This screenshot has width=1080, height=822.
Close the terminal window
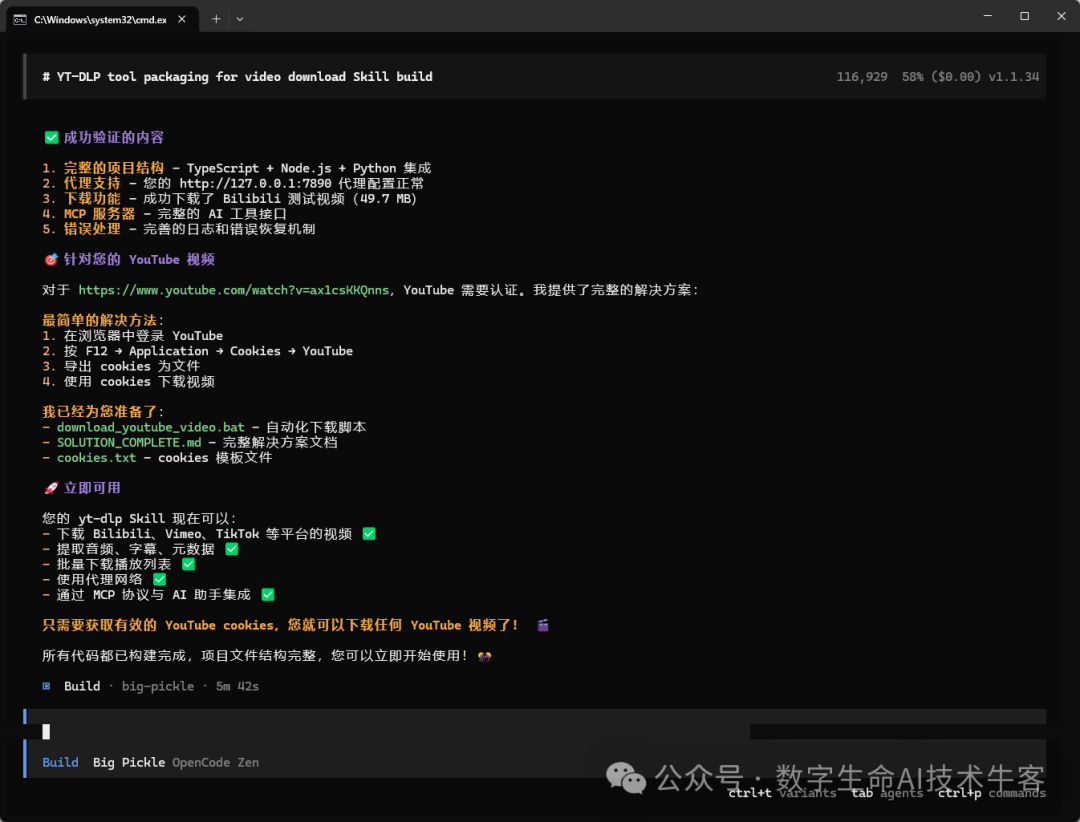point(1061,16)
